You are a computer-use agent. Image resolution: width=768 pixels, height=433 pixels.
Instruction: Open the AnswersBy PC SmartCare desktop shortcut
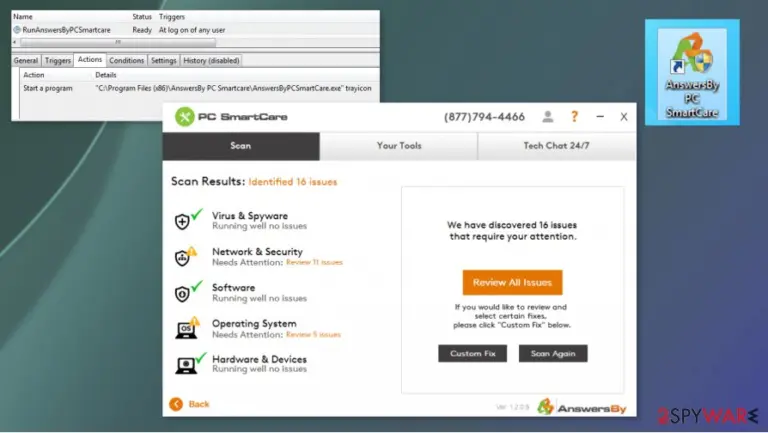692,72
